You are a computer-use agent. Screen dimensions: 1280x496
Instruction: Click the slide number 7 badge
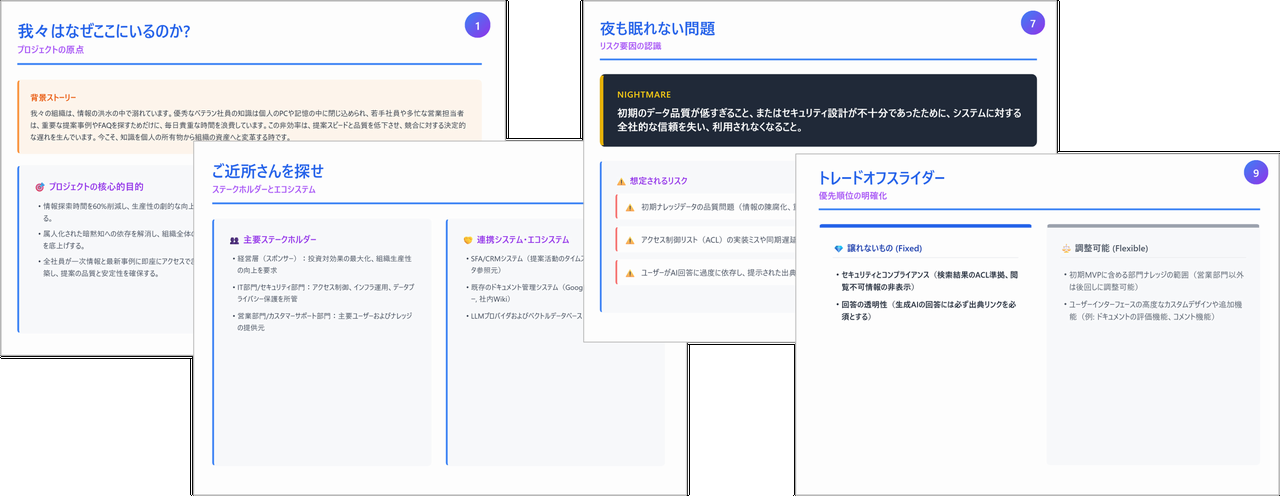click(x=1033, y=22)
